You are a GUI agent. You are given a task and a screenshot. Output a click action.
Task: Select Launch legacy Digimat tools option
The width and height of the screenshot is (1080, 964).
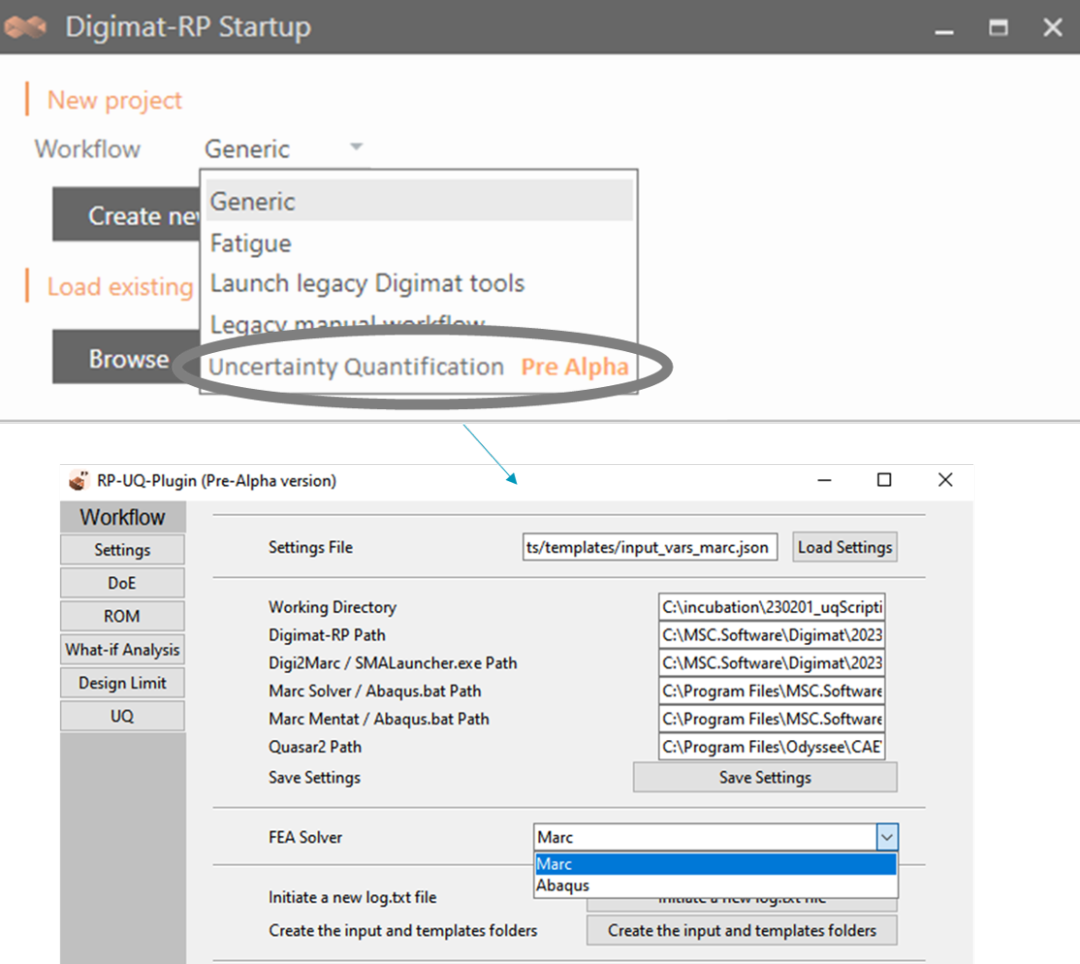pos(419,283)
